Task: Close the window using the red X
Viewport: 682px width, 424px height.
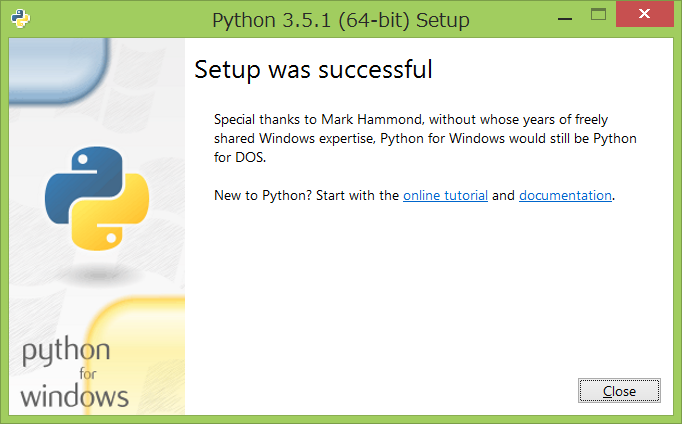Action: pos(645,14)
